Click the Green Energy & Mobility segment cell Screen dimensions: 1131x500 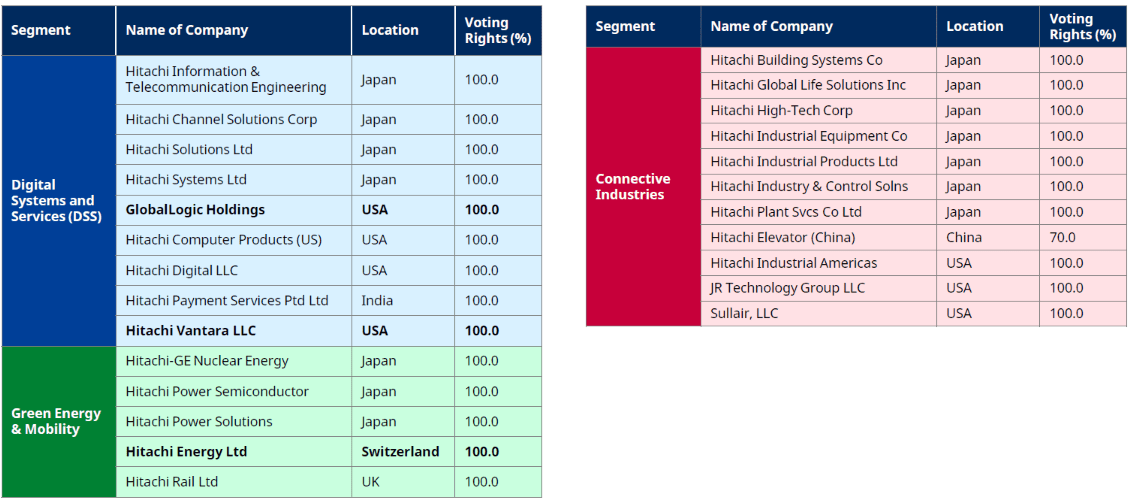[x=57, y=421]
